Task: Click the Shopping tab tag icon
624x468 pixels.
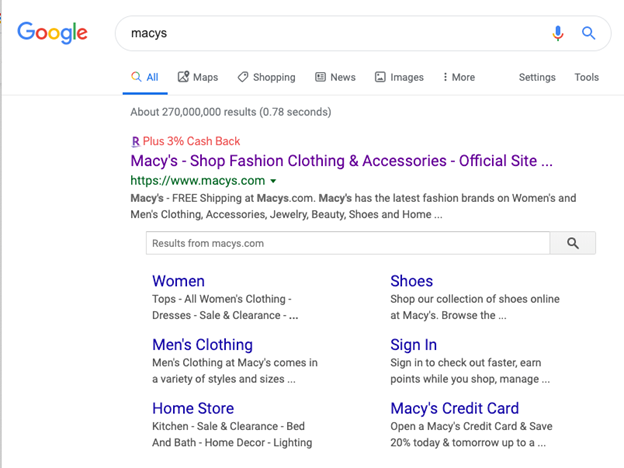Action: coord(243,77)
